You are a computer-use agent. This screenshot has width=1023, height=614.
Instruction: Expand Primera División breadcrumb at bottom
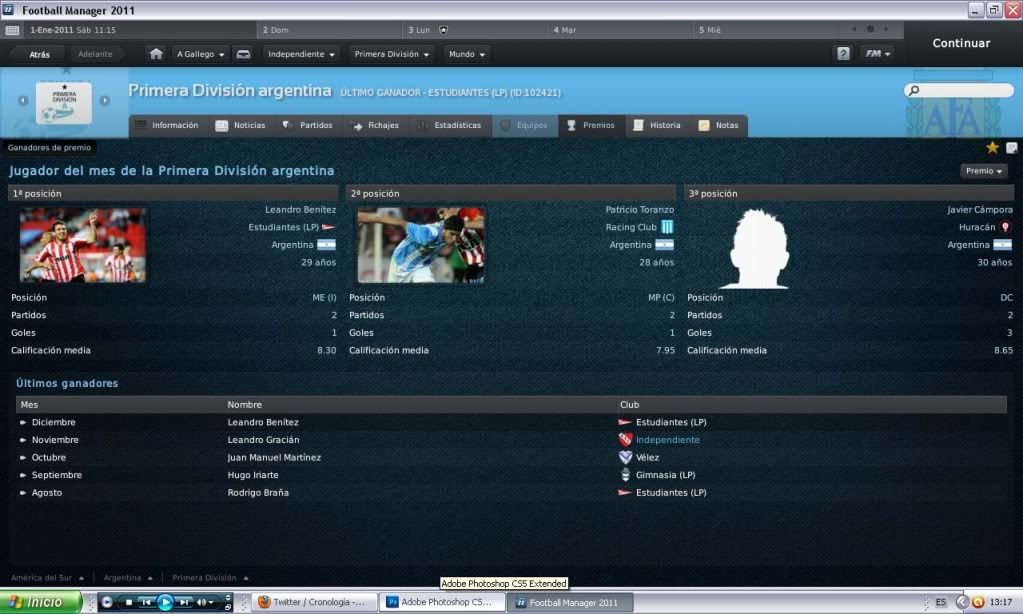[210, 577]
